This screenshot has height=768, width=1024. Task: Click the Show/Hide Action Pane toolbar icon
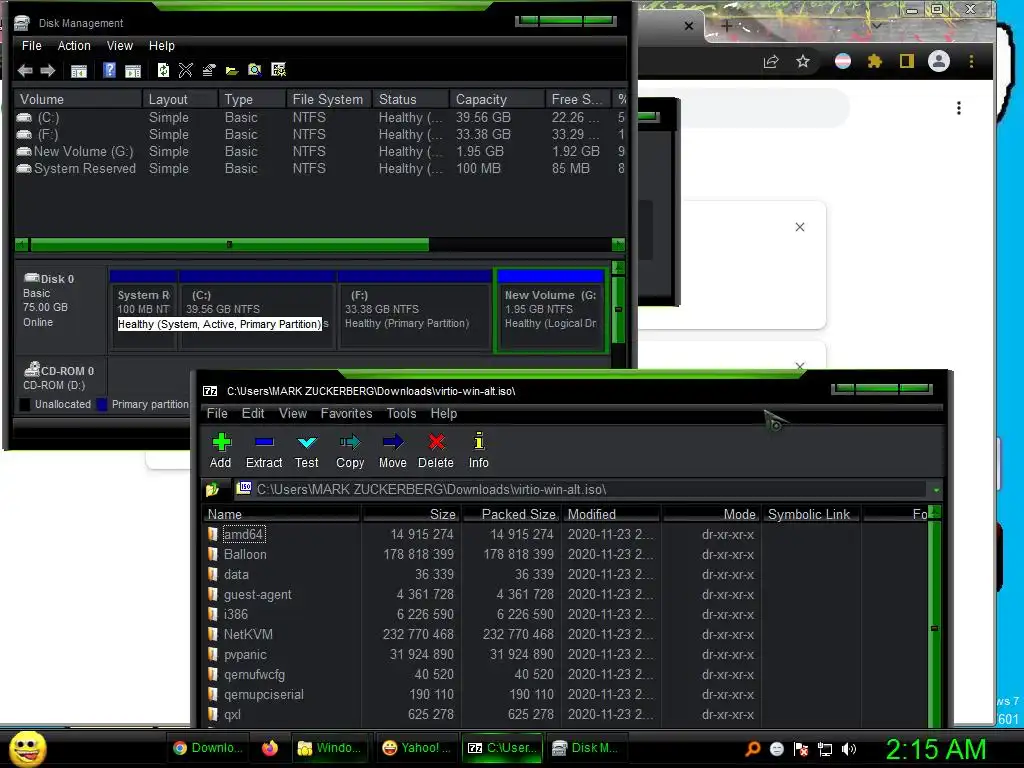coord(133,71)
